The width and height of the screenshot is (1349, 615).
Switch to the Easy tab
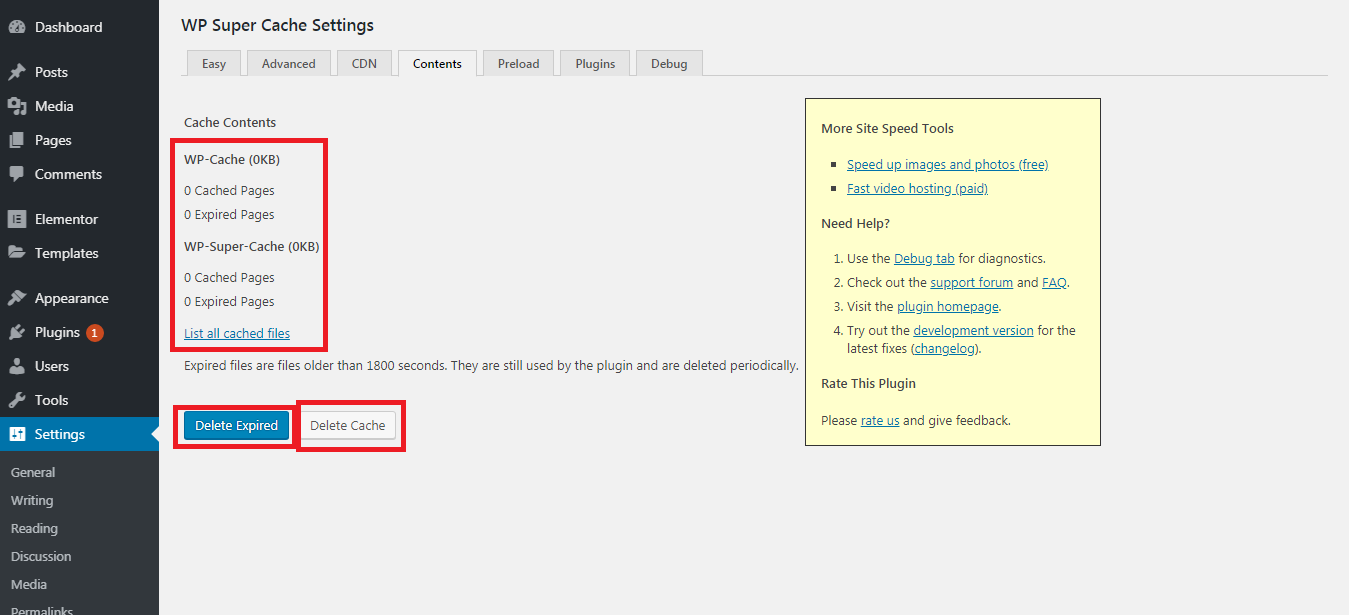[214, 63]
